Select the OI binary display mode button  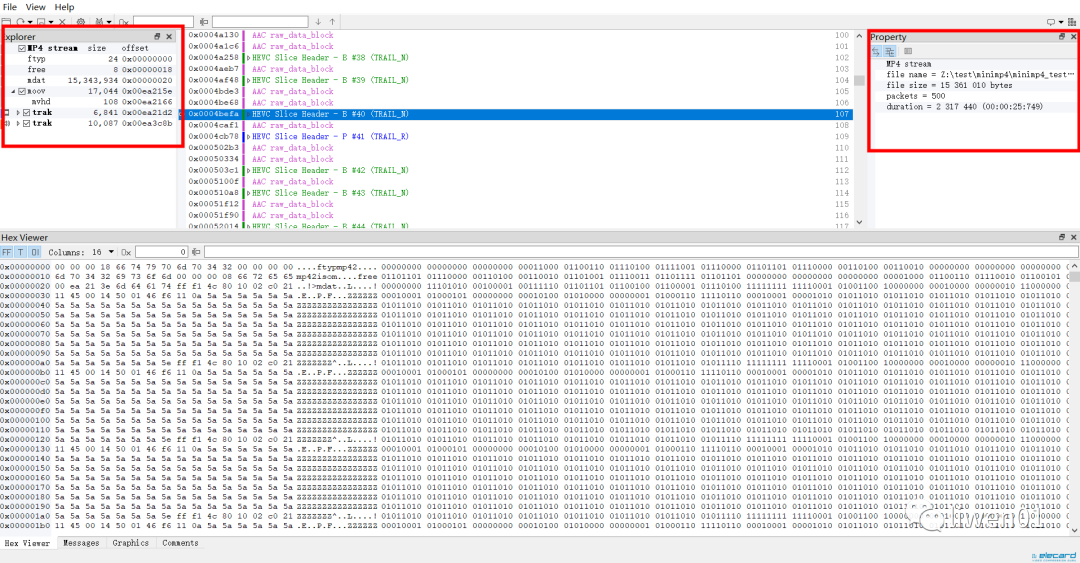pos(33,252)
